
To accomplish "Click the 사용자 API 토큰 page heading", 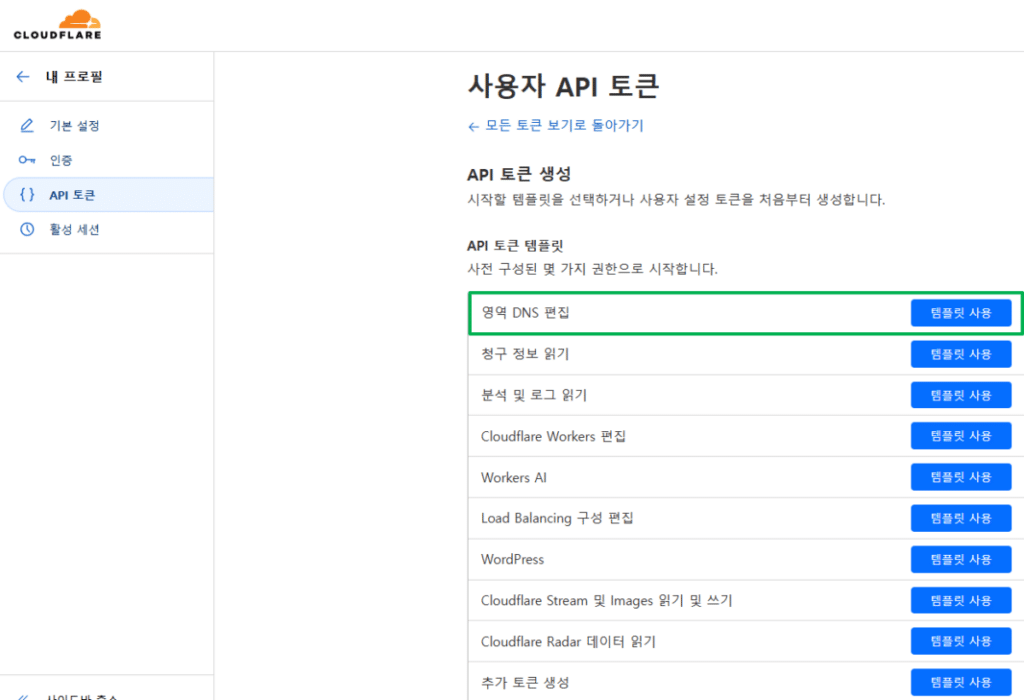I will (564, 86).
